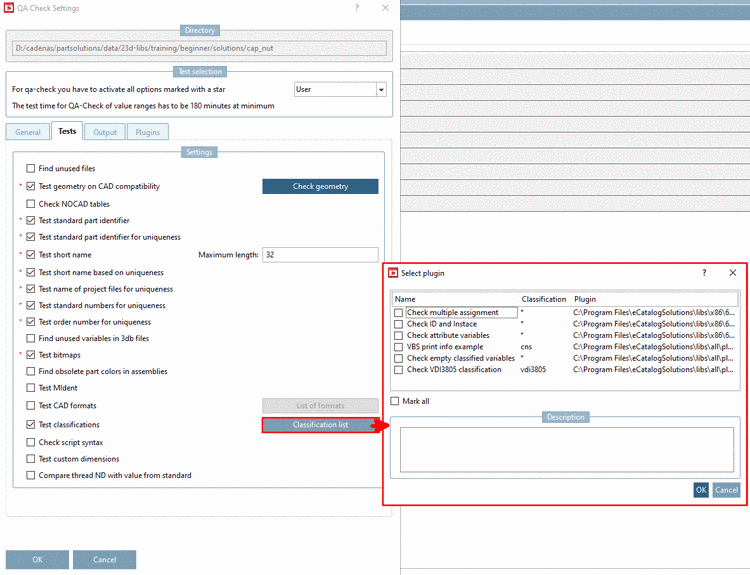Image resolution: width=750 pixels, height=575 pixels.
Task: Enable Check NOCAD tables option
Action: (x=31, y=204)
